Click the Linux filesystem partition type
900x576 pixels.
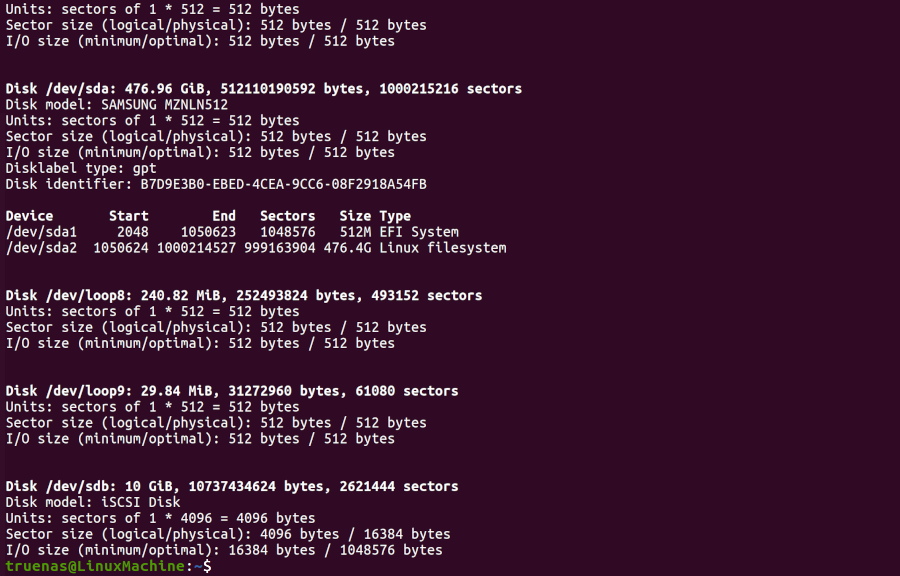pyautogui.click(x=443, y=248)
